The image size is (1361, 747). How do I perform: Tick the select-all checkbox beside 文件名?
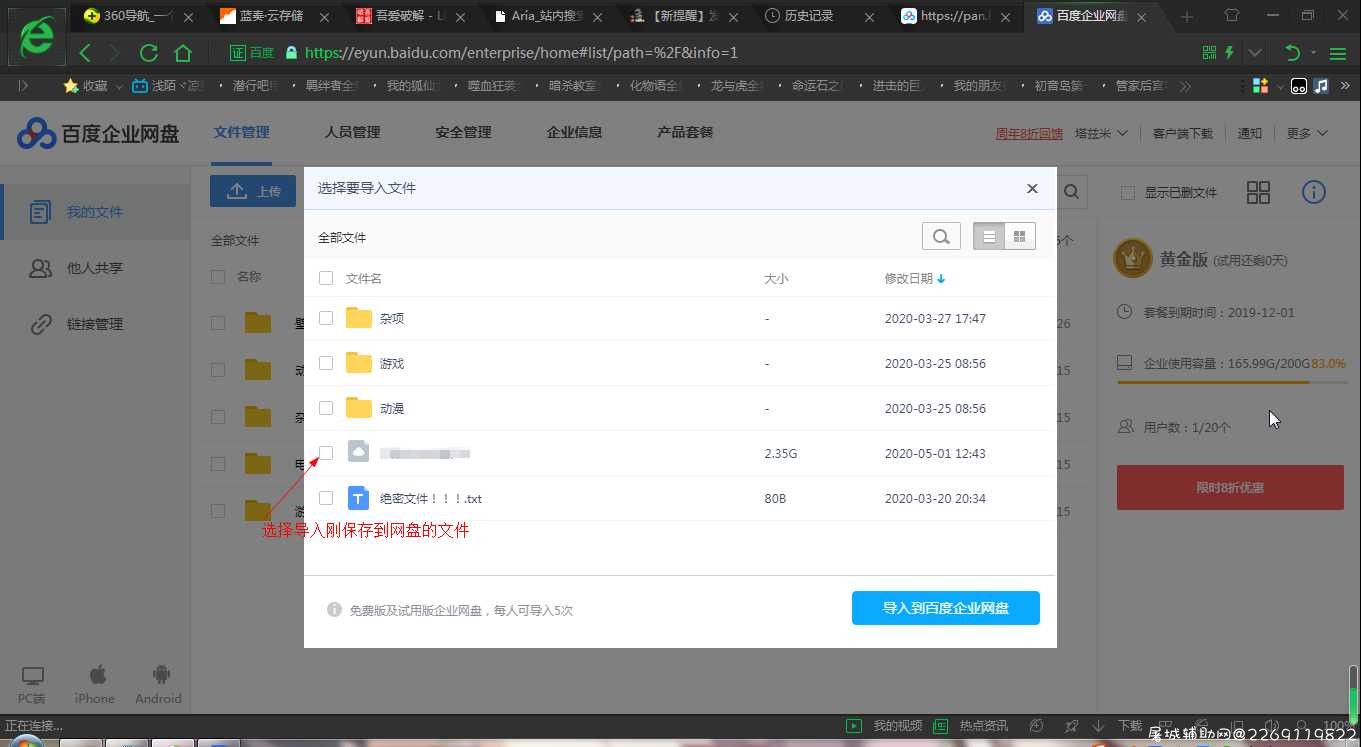(x=326, y=278)
